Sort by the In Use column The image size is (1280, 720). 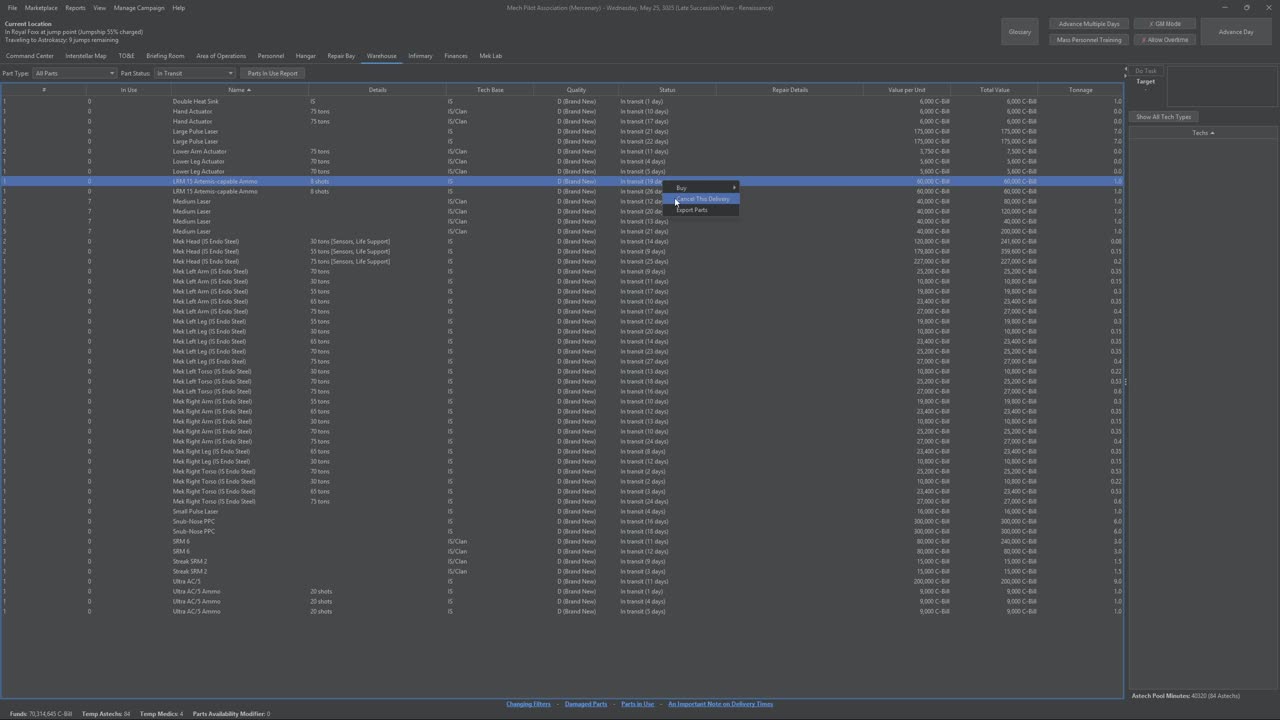click(x=129, y=90)
